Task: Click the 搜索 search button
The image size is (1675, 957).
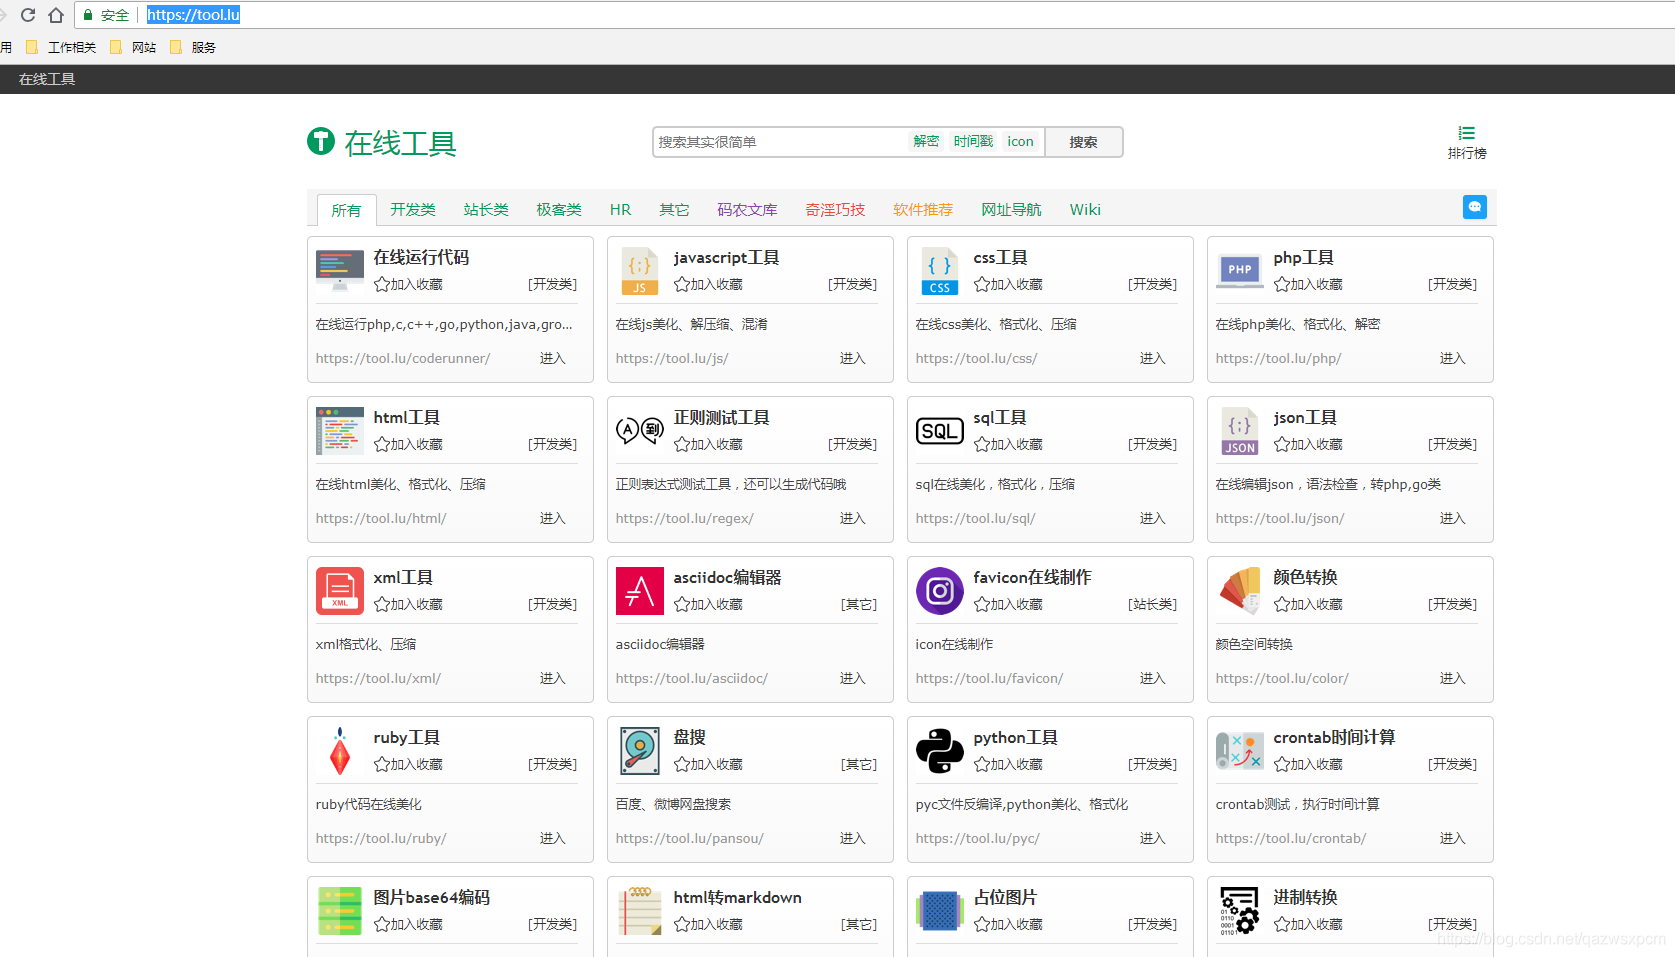Action: click(x=1084, y=142)
